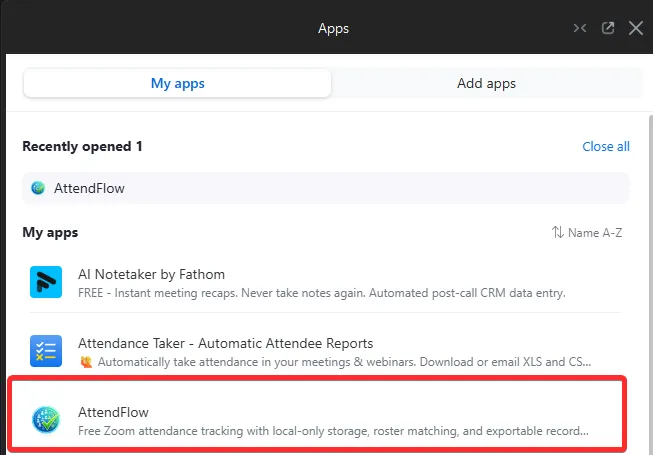Click the AttendFlow description about Zoom attendance tracking
Screen dimensions: 653x455
pos(333,431)
